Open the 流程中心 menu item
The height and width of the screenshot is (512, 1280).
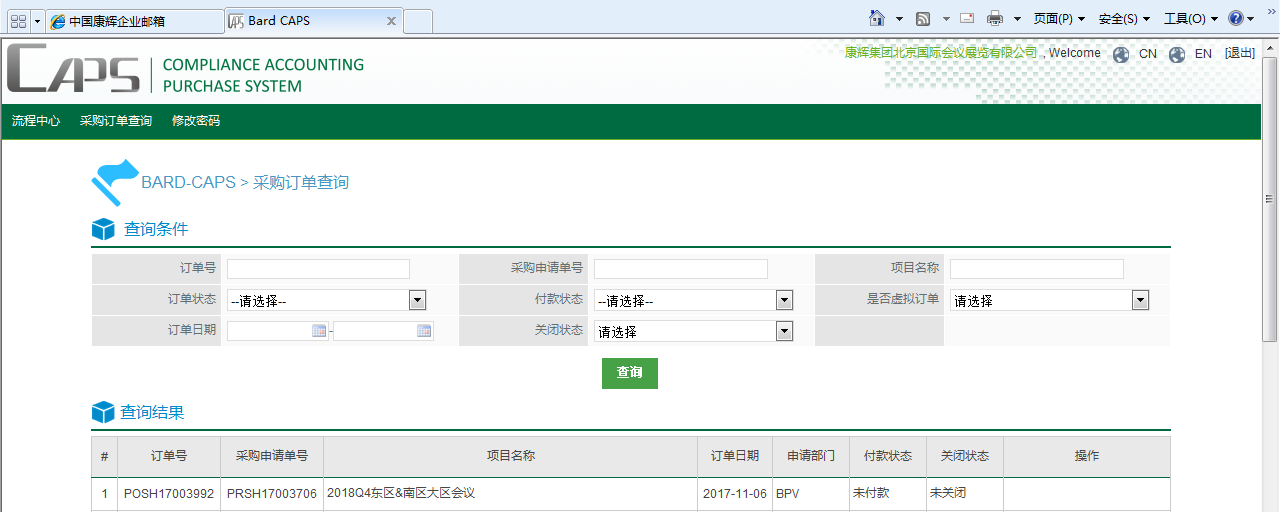[36, 121]
